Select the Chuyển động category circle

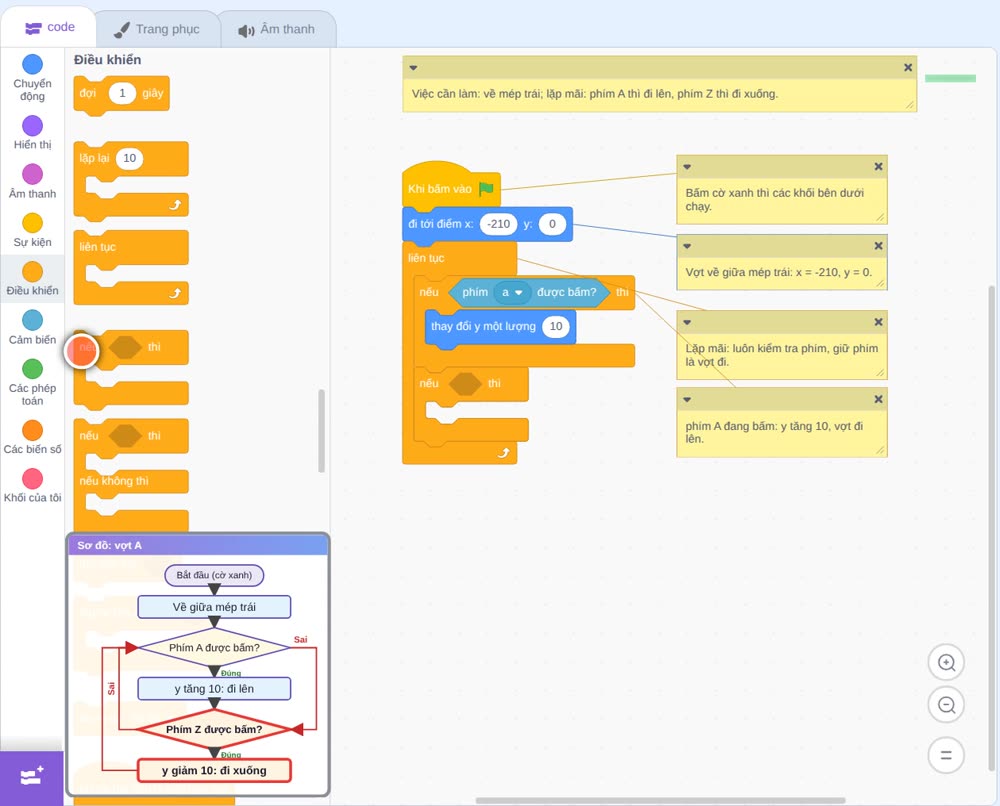(33, 64)
